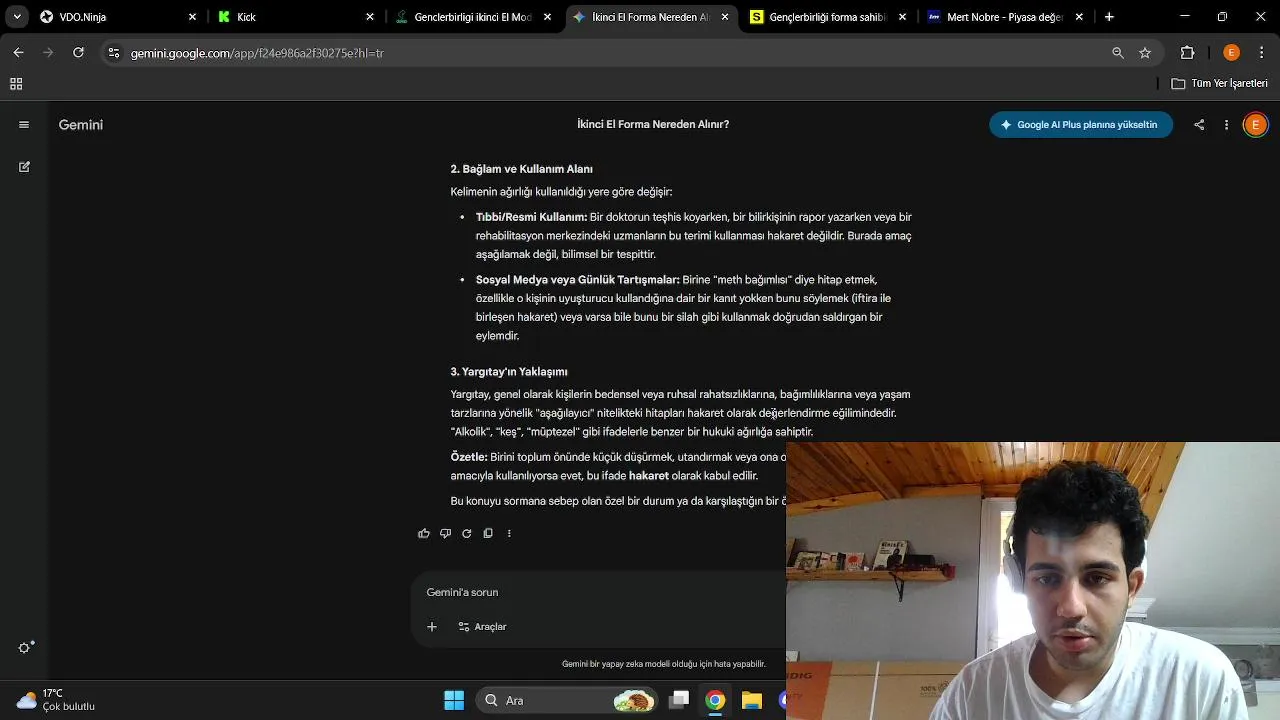Open the Google account avatar
Viewport: 1280px width, 720px height.
click(x=1255, y=125)
